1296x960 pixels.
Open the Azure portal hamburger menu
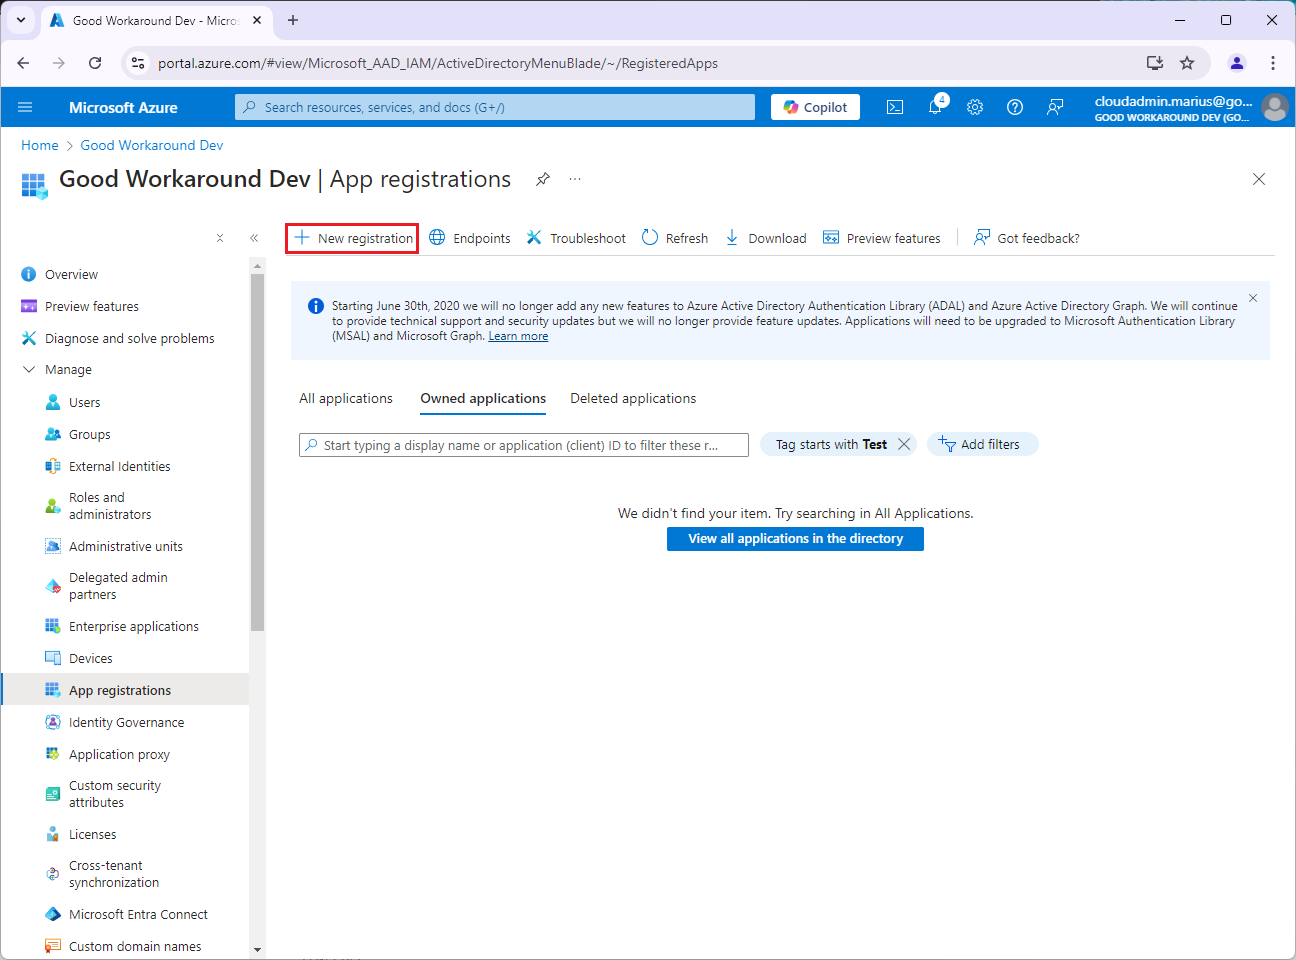25,107
